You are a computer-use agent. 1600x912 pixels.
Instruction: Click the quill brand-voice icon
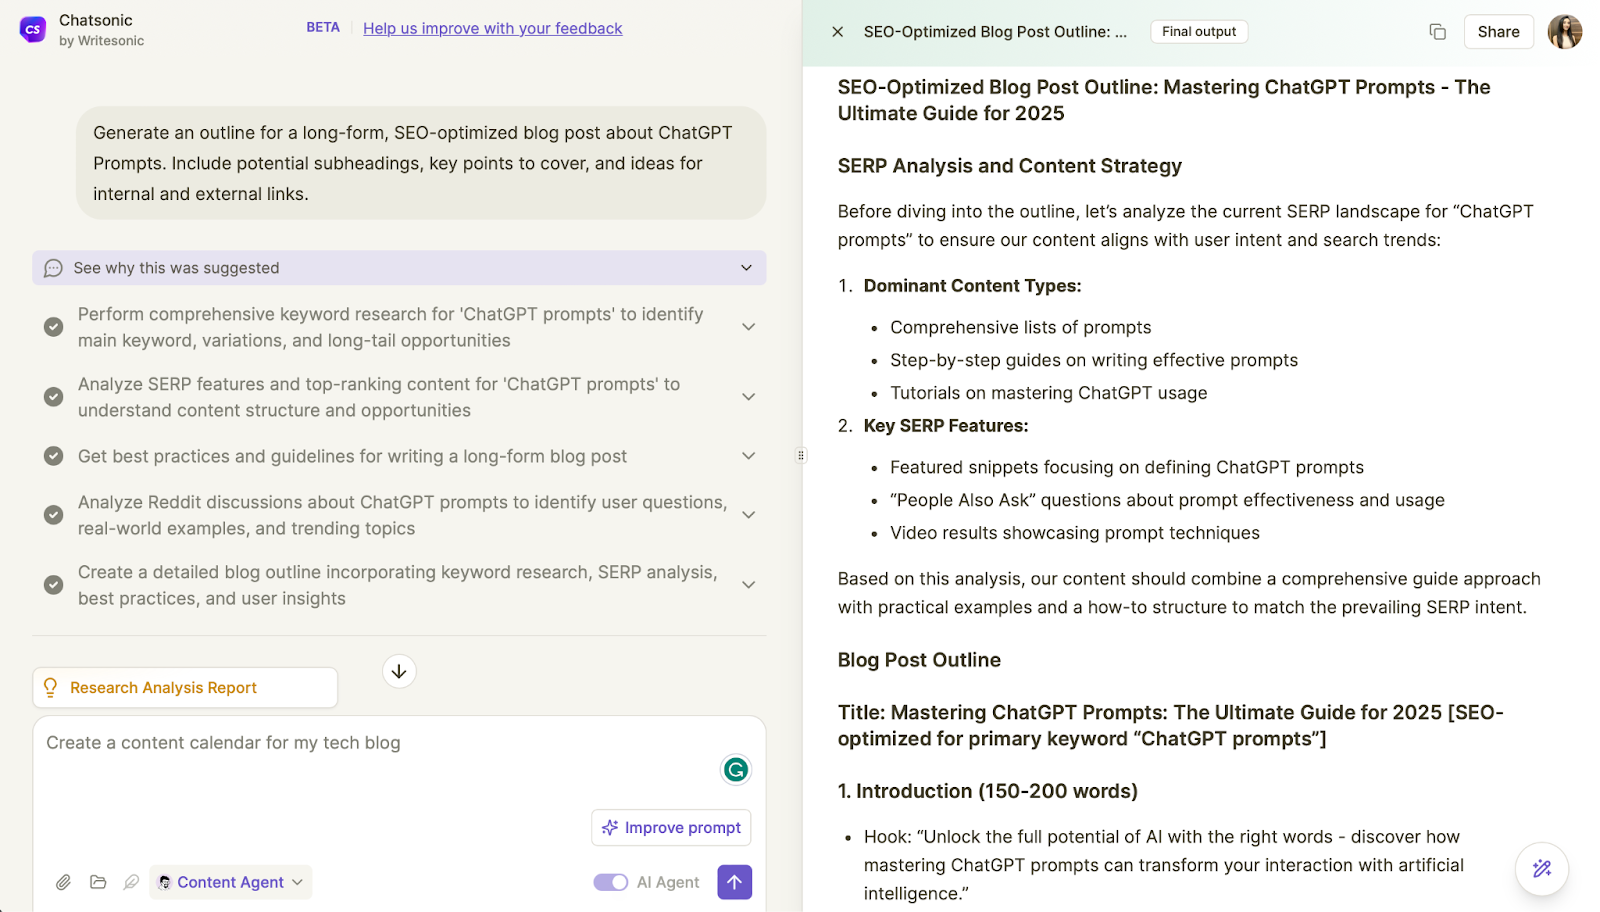[x=131, y=882]
